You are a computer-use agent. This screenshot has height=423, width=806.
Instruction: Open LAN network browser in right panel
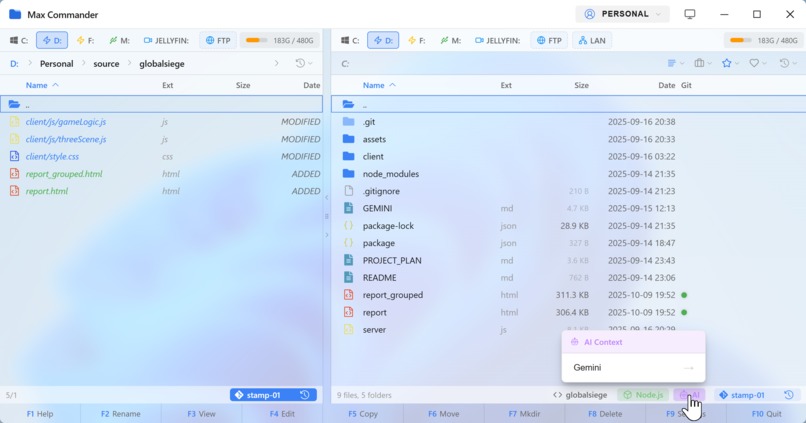(592, 41)
